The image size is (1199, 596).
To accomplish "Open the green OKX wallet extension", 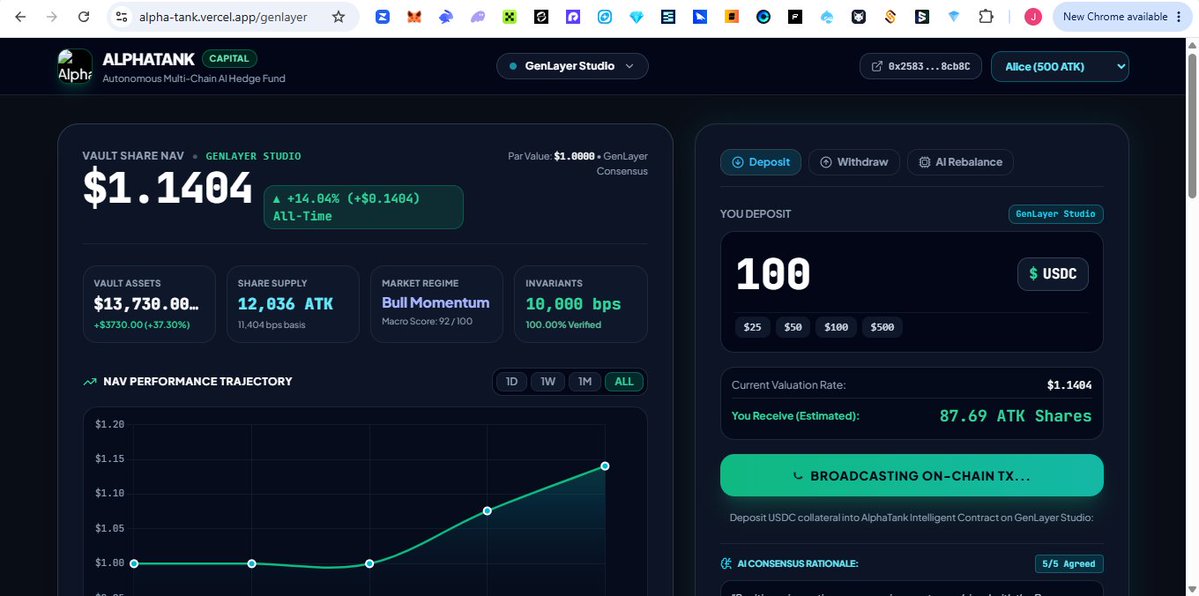I will tap(509, 16).
